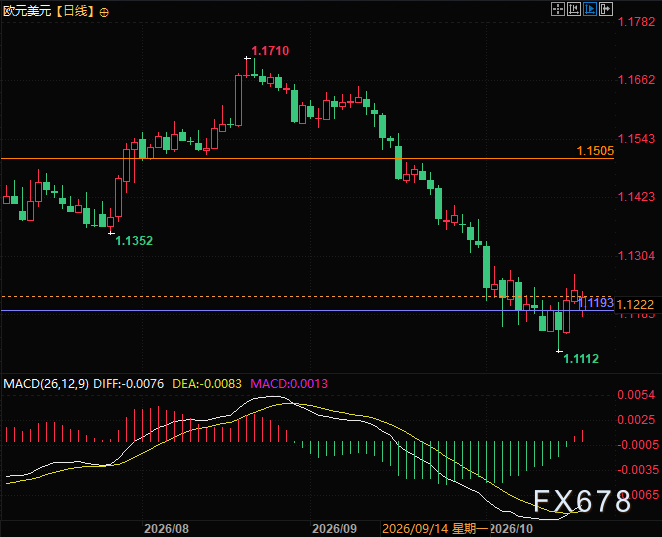This screenshot has height=537, width=662.
Task: Click the crosshair cursor icon
Action: (558, 9)
